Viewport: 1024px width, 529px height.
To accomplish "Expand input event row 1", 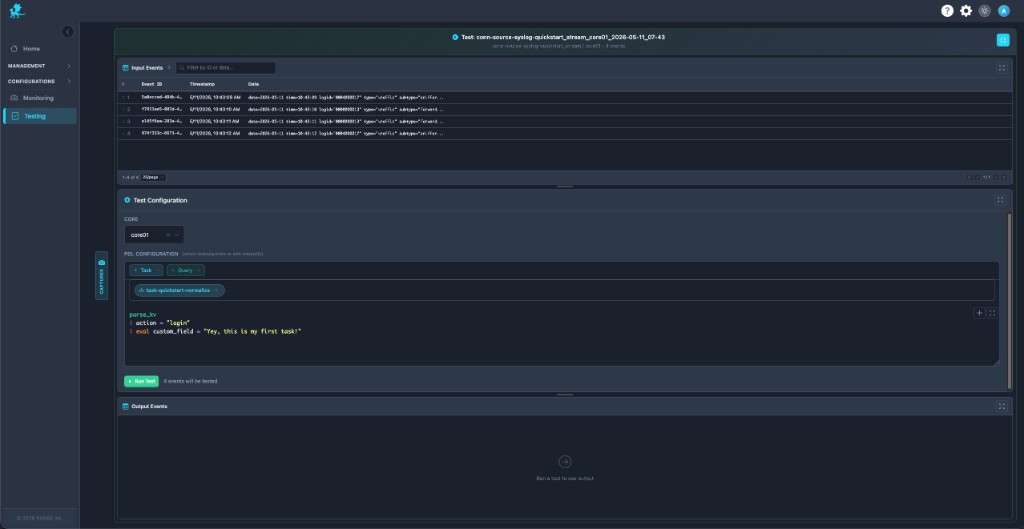I will click(x=123, y=97).
